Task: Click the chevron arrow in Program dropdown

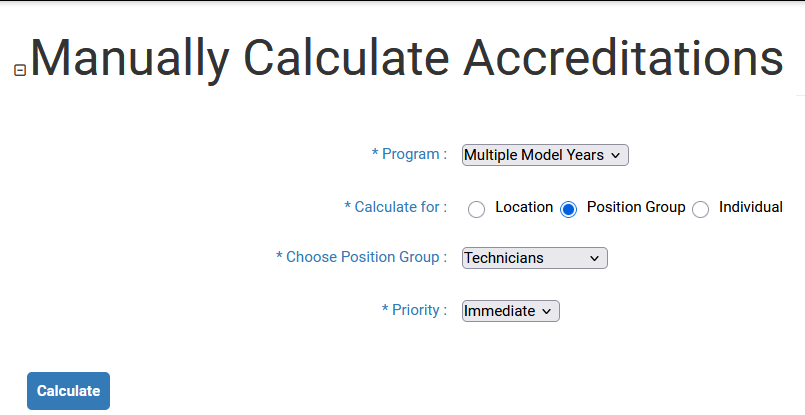Action: [616, 155]
